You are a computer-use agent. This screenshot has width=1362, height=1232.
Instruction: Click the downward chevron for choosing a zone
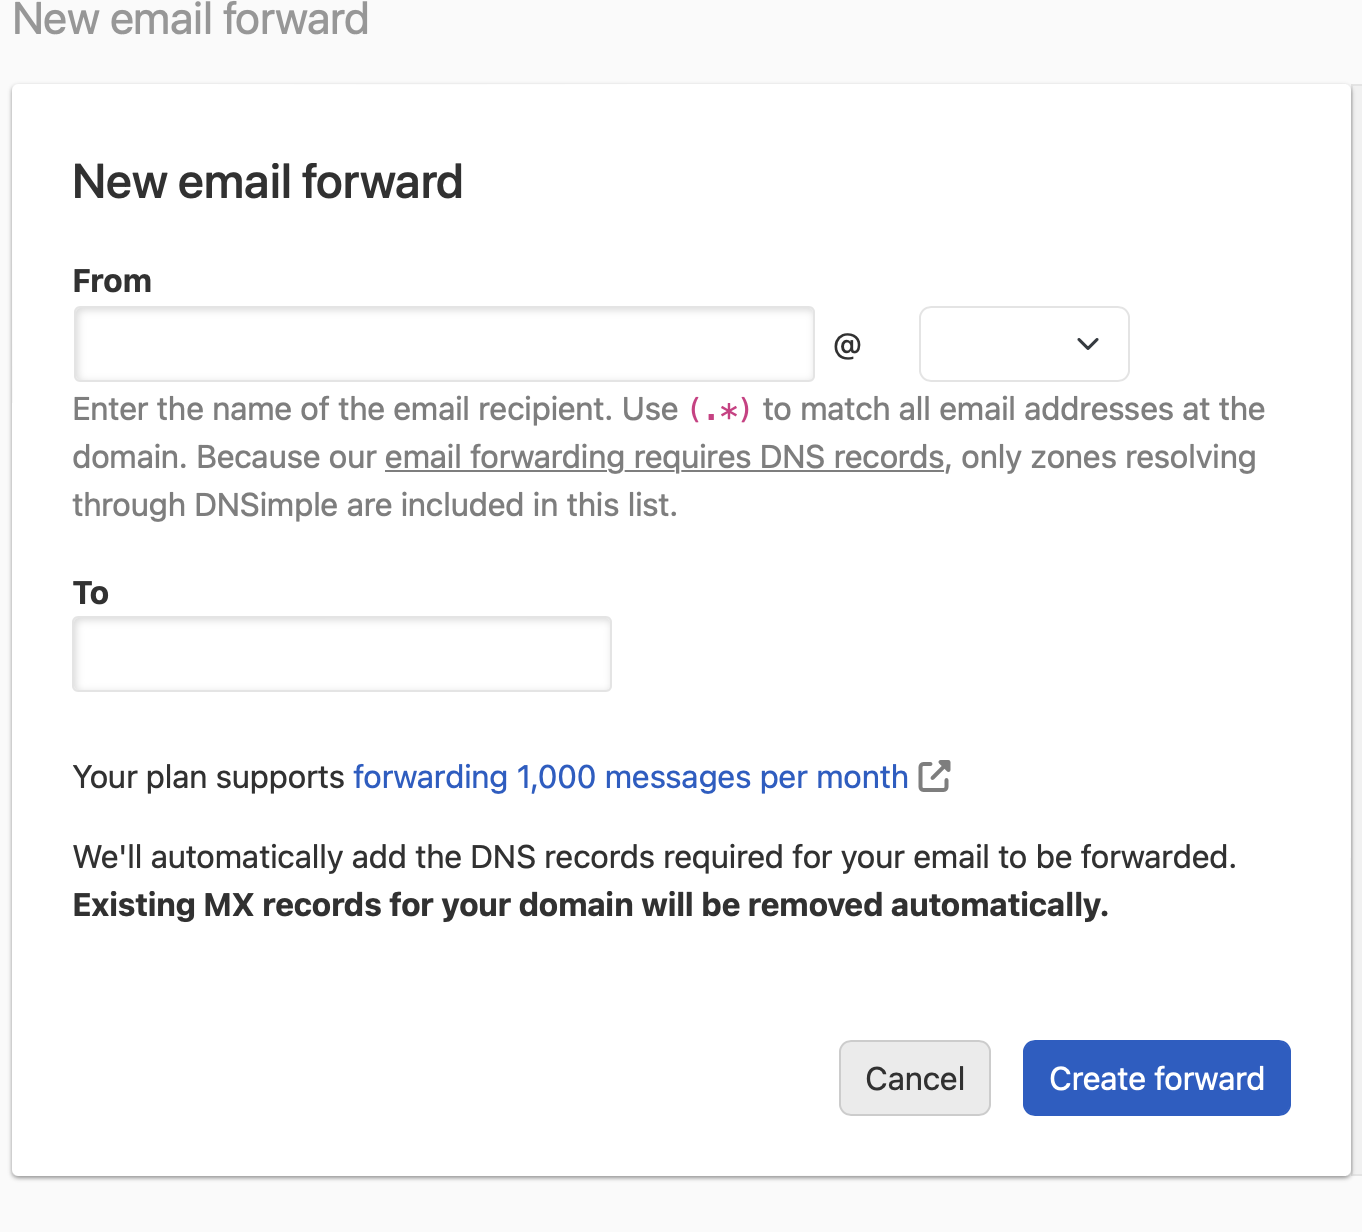click(x=1086, y=344)
